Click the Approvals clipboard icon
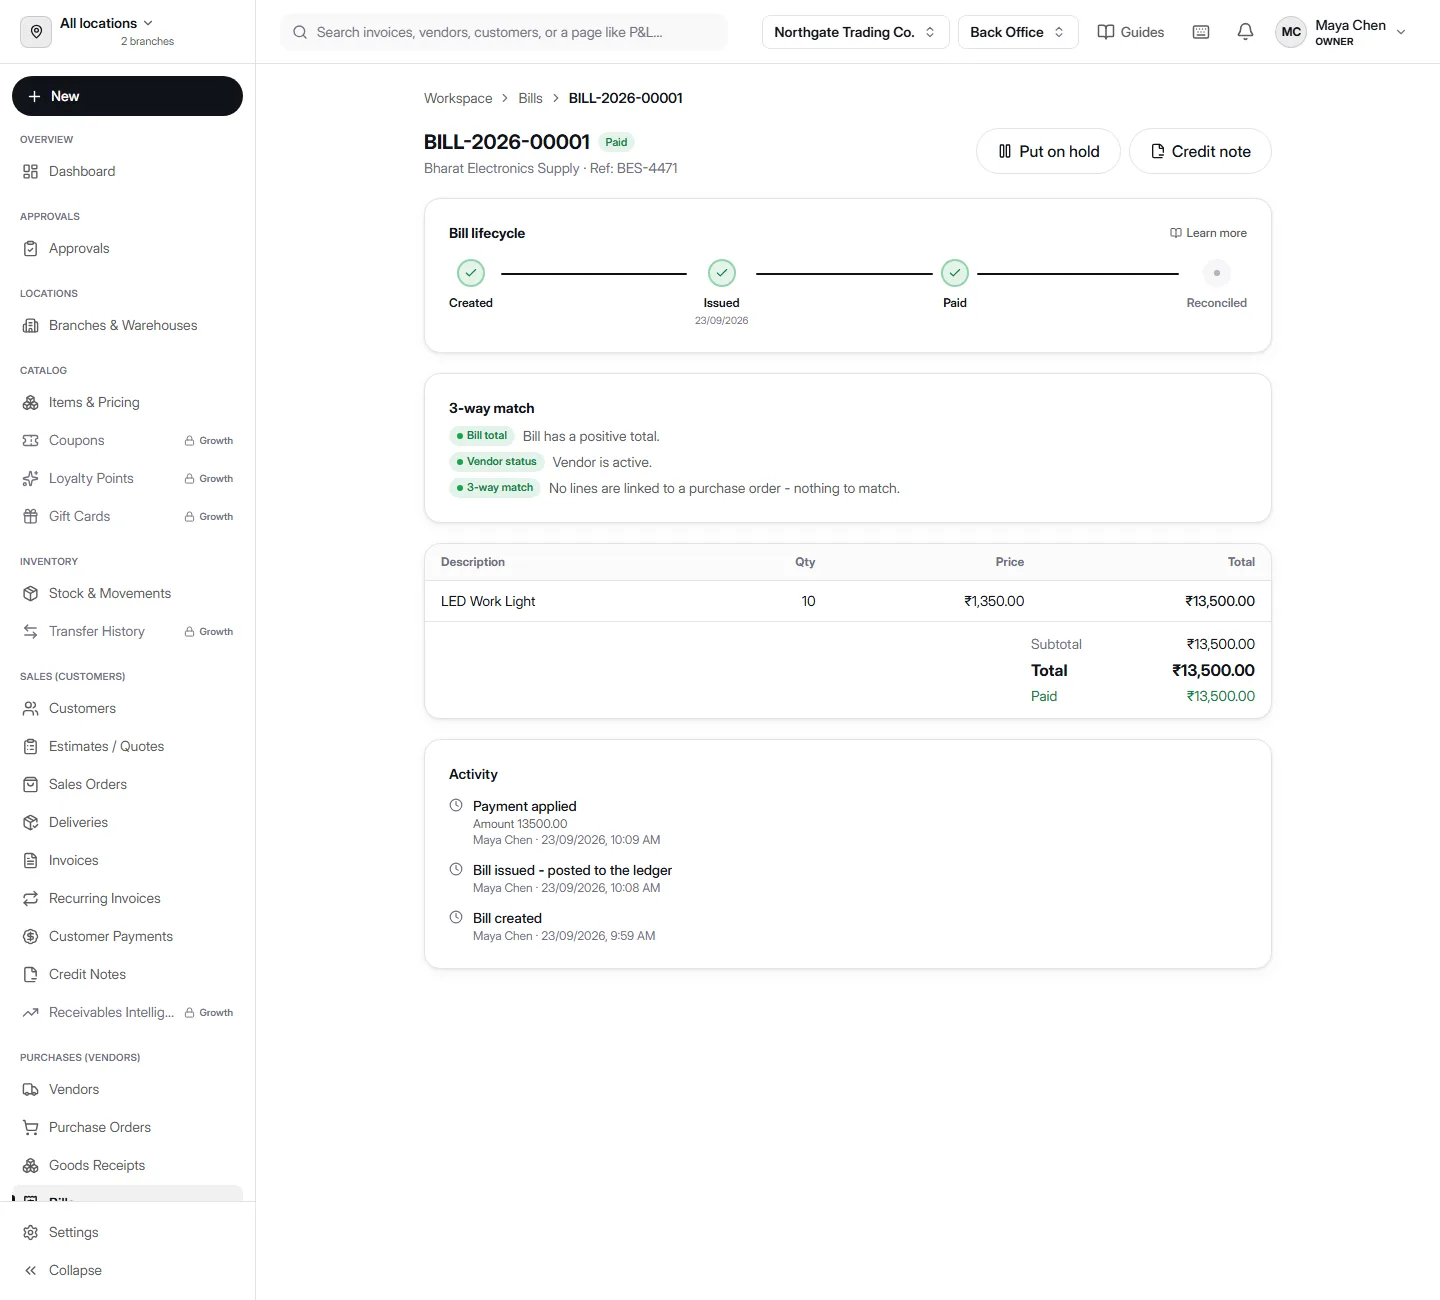The height and width of the screenshot is (1300, 1440). point(31,248)
